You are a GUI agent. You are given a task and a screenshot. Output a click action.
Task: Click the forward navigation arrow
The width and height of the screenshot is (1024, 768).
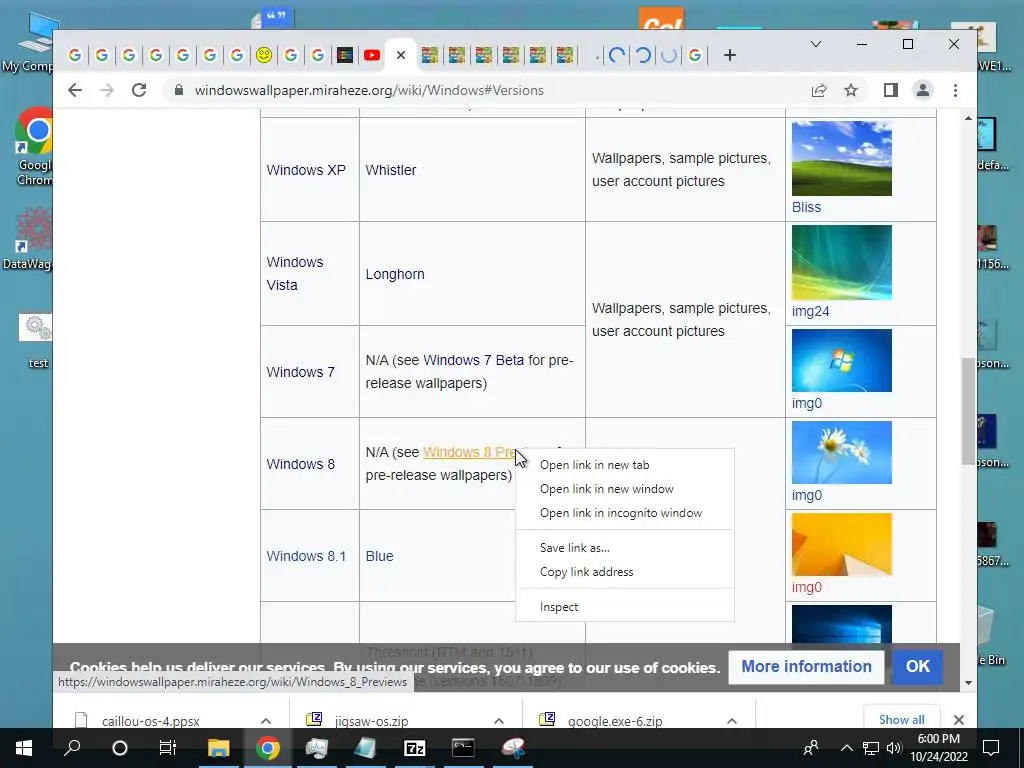click(x=106, y=90)
